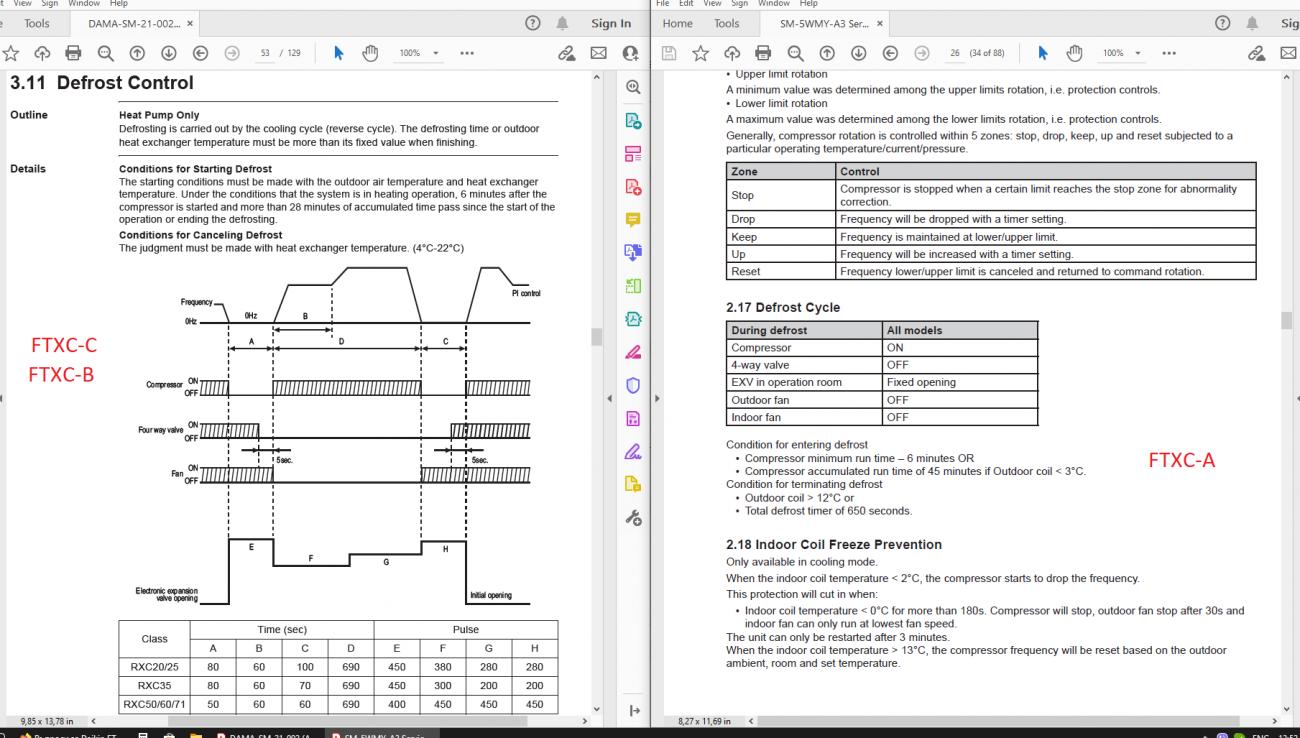Viewport: 1300px width, 738px height.
Task: Open wrench More Tools icon in side pane
Action: pyautogui.click(x=631, y=517)
